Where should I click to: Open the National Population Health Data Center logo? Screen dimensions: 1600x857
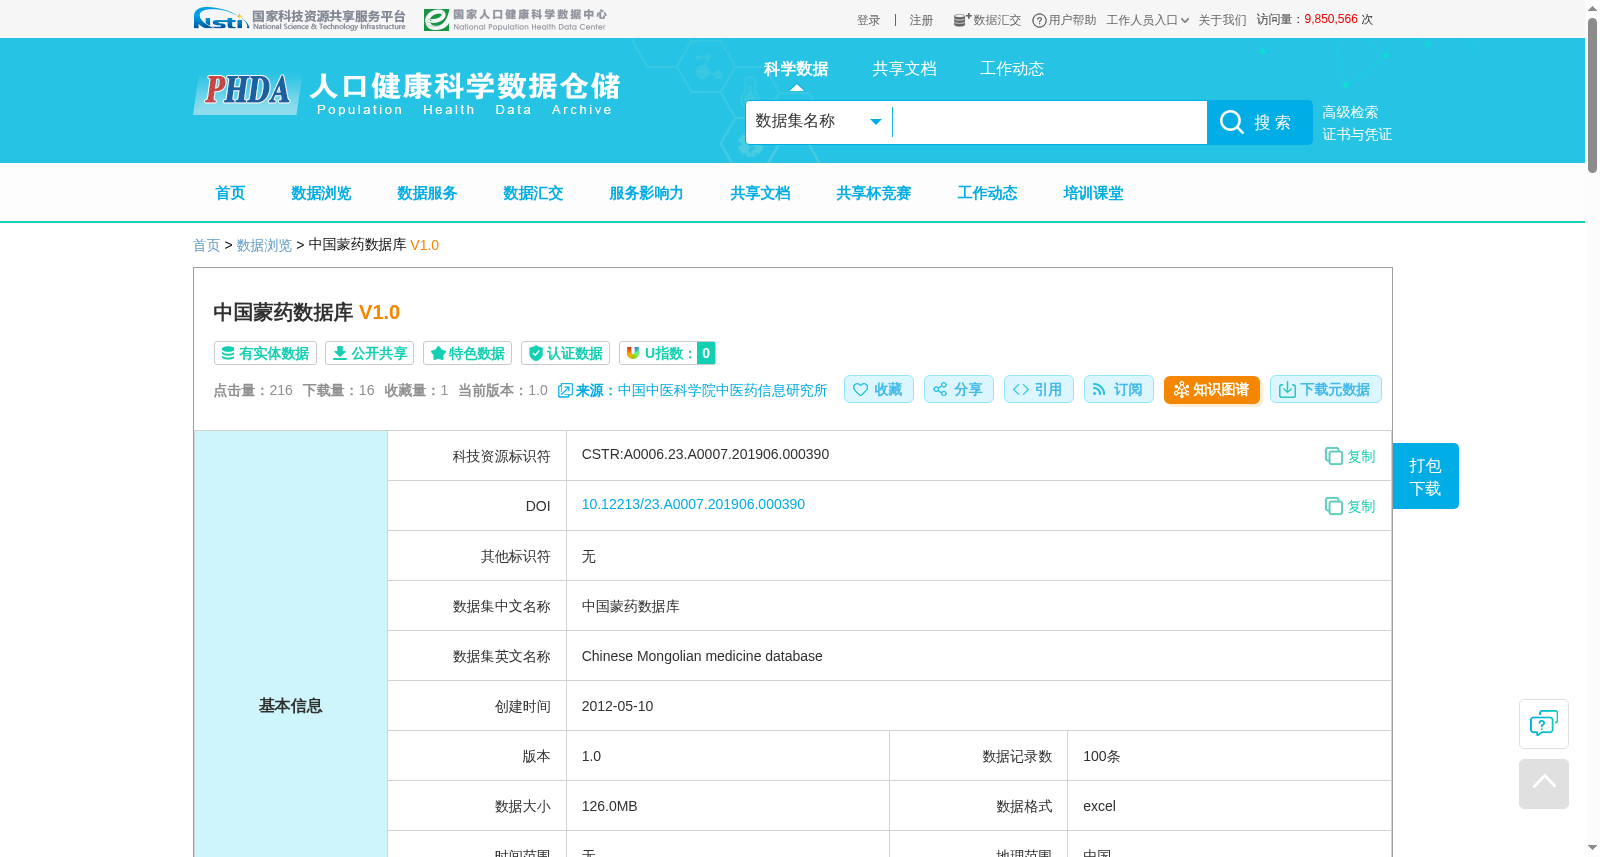(x=515, y=19)
